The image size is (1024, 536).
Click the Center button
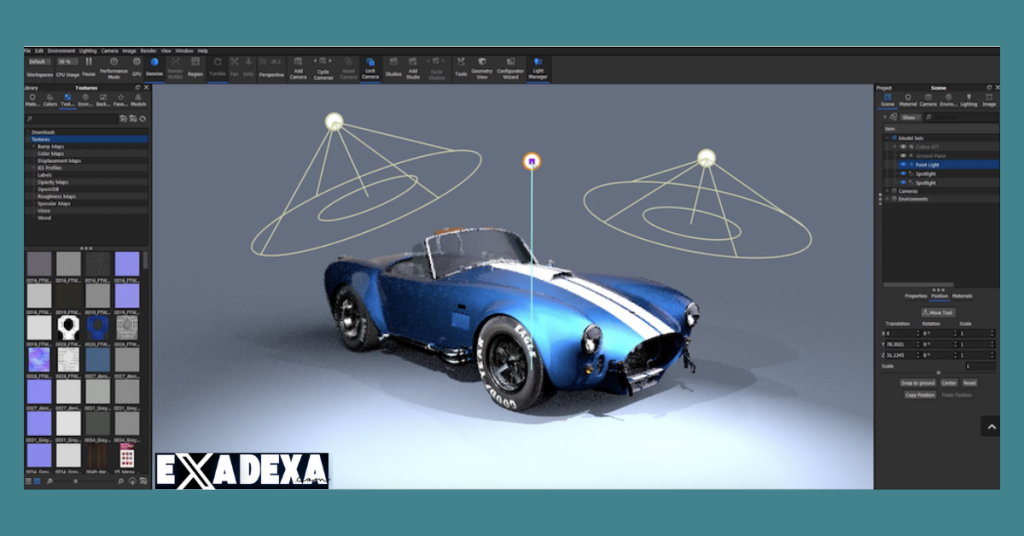pos(949,383)
